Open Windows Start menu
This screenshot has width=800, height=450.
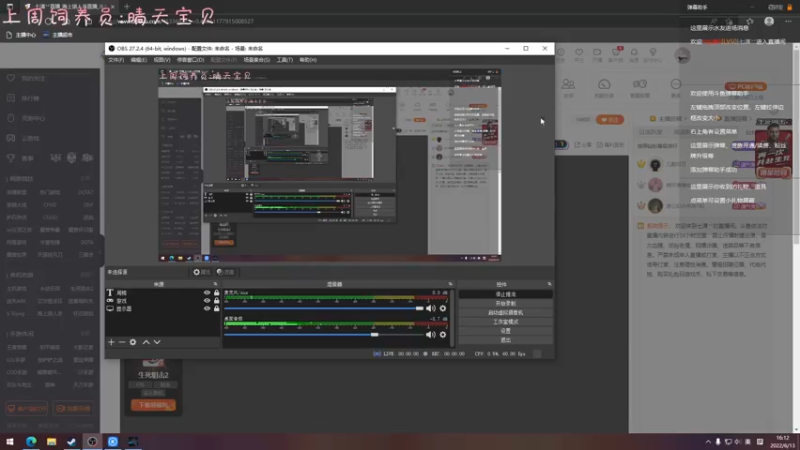10,442
